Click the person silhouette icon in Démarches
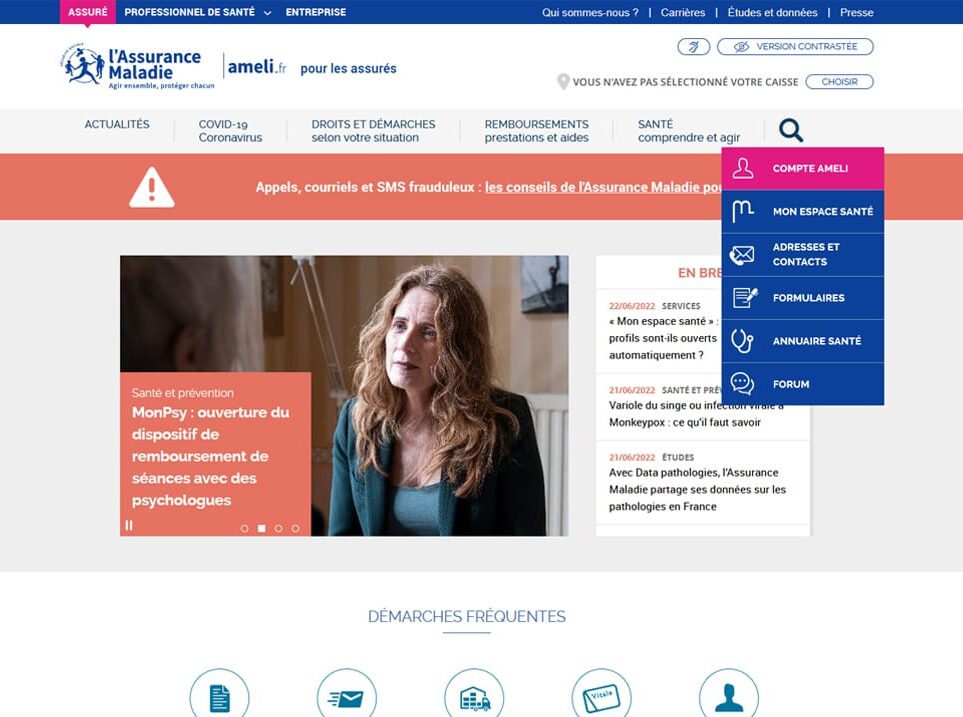963x717 pixels. tap(729, 698)
